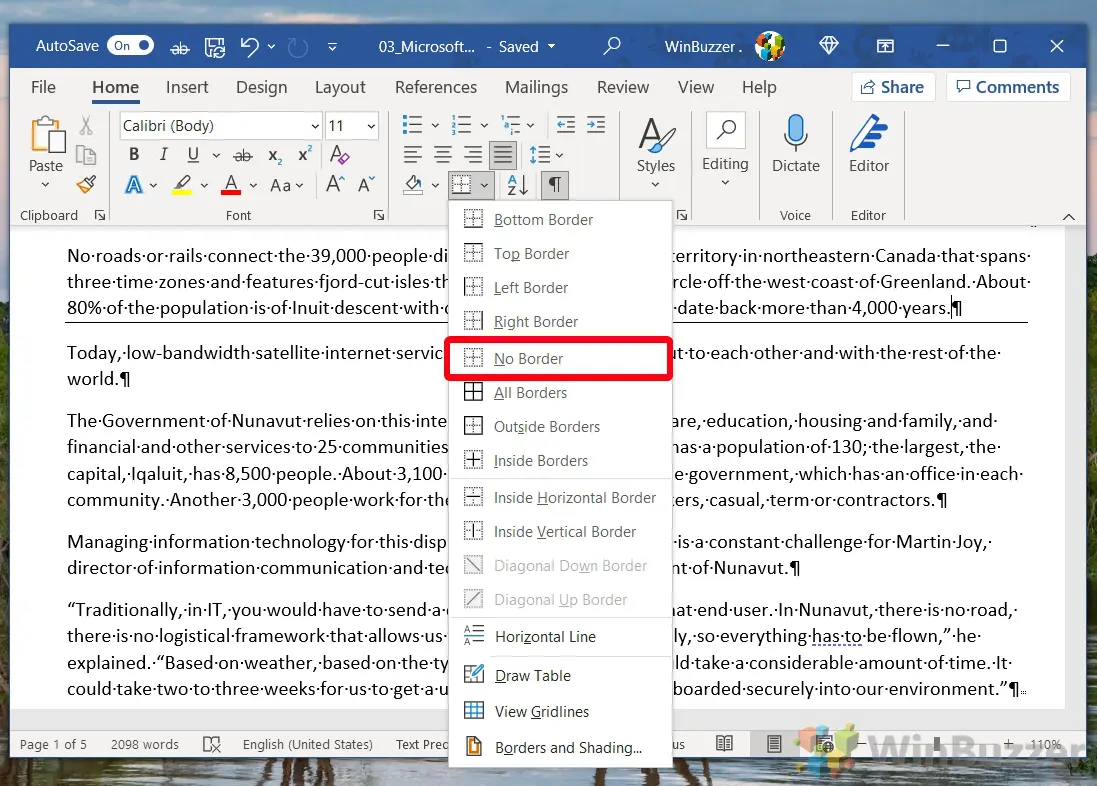
Task: Toggle paragraph marks display
Action: click(x=554, y=185)
